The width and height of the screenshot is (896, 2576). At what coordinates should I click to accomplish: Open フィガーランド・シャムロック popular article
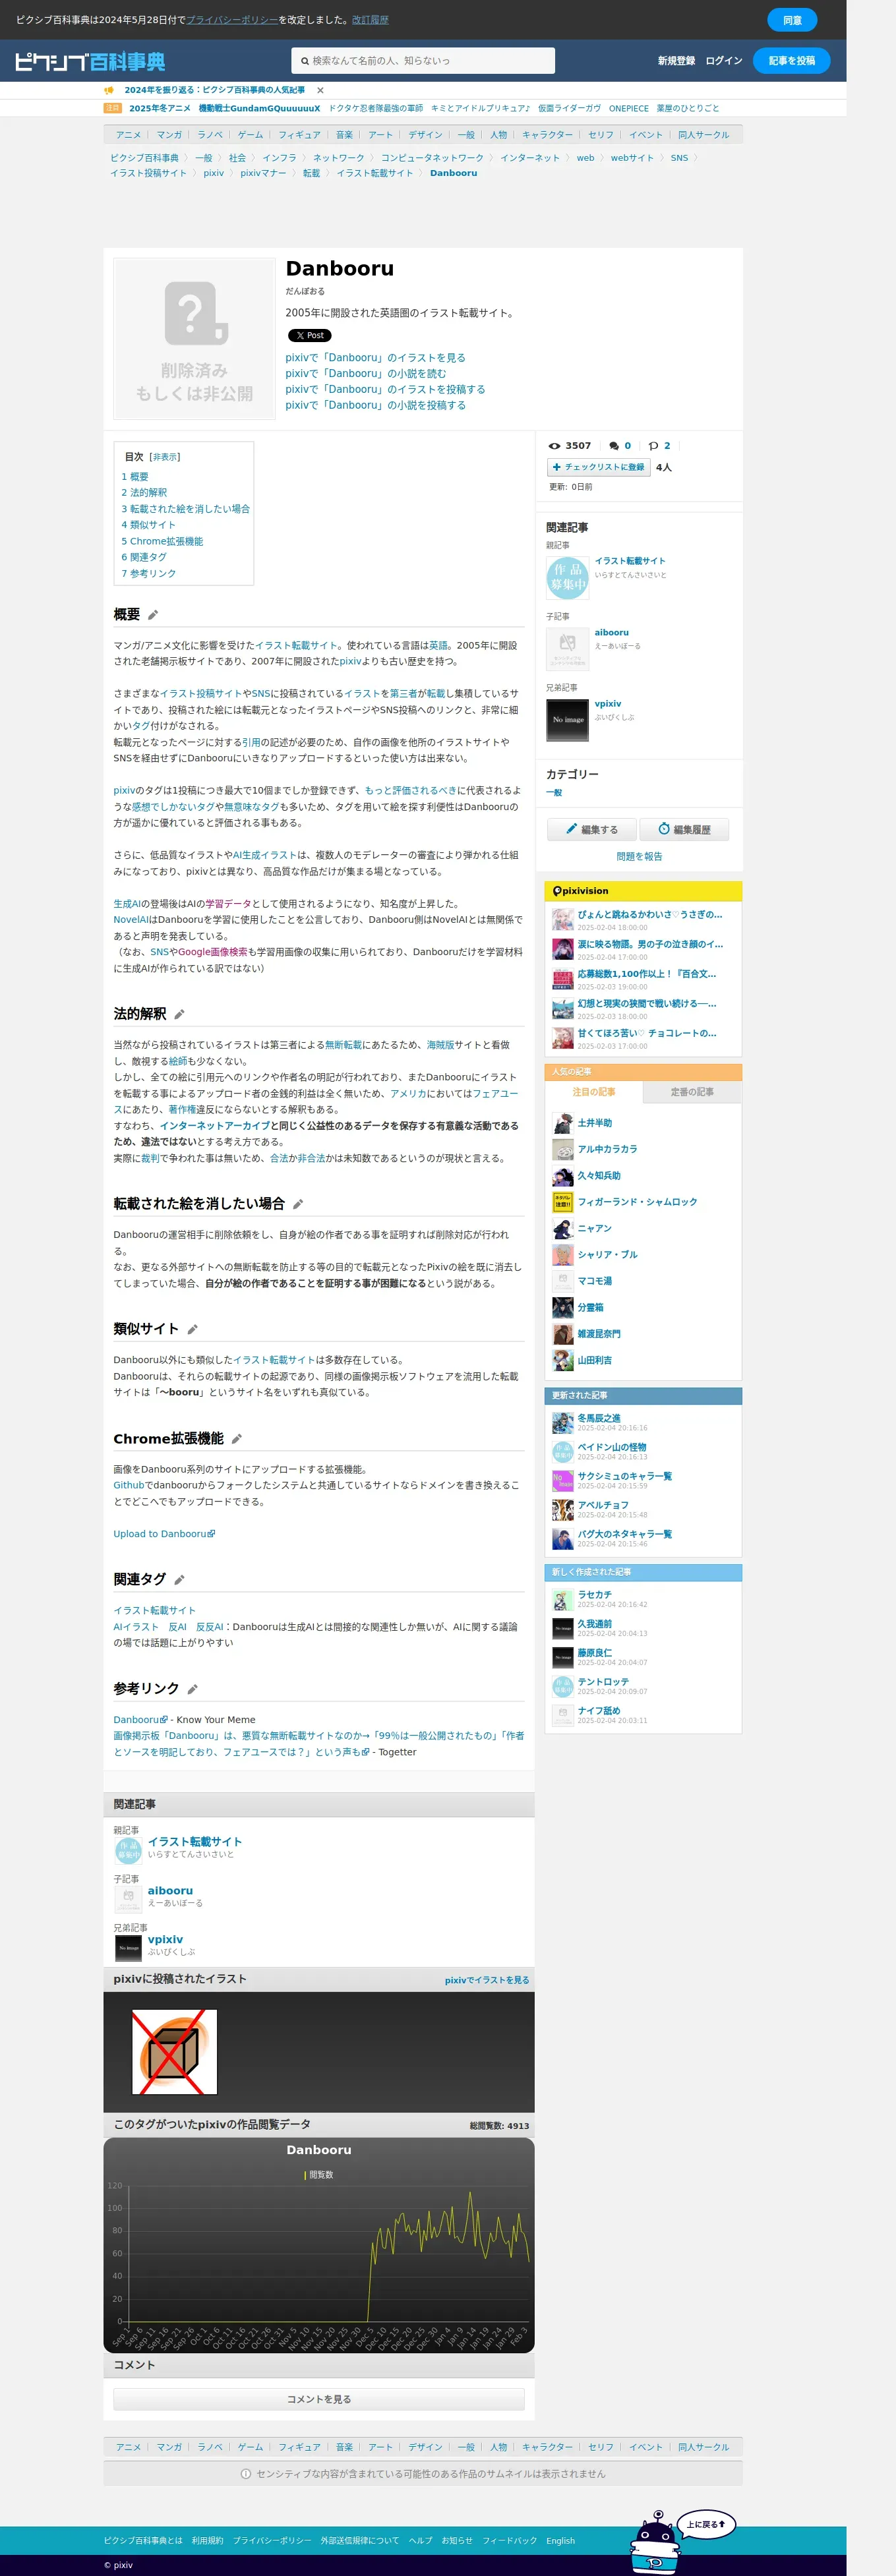click(637, 1202)
